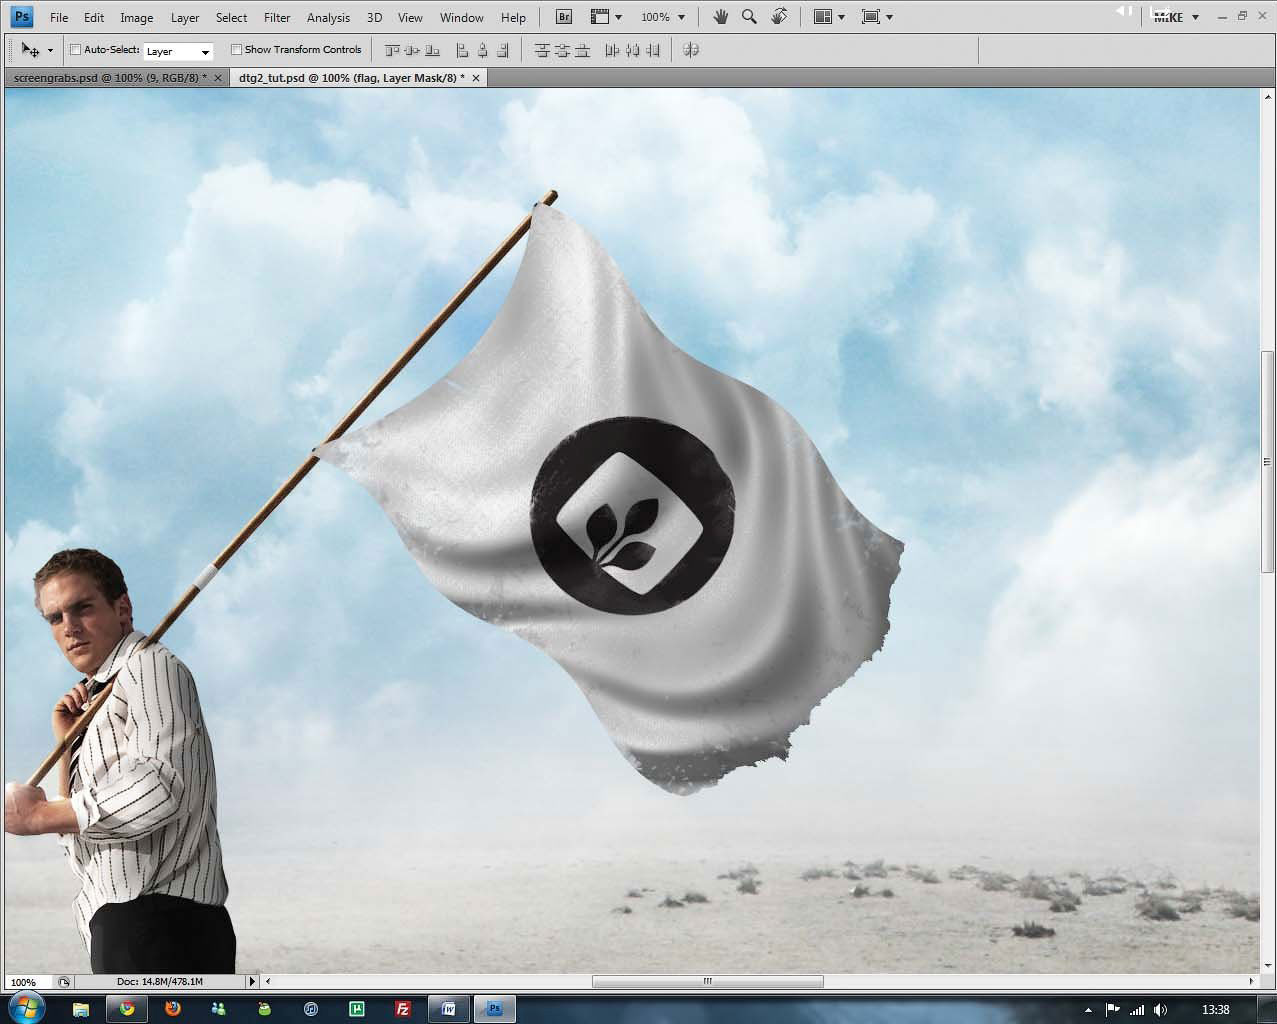Open the Edit menu

(x=94, y=17)
